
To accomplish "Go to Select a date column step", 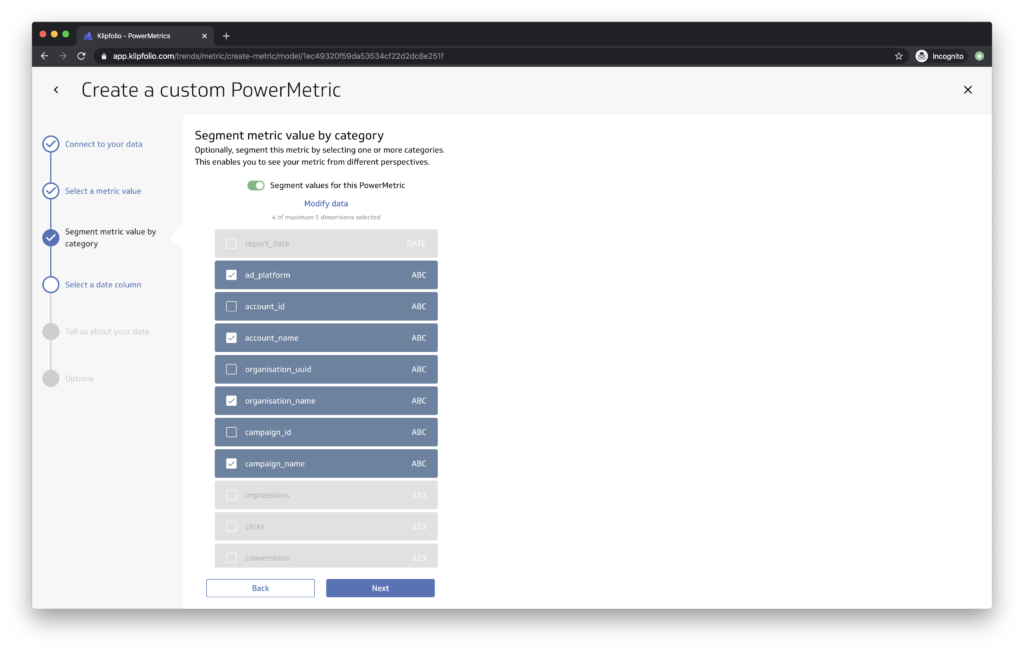I will pyautogui.click(x=103, y=285).
